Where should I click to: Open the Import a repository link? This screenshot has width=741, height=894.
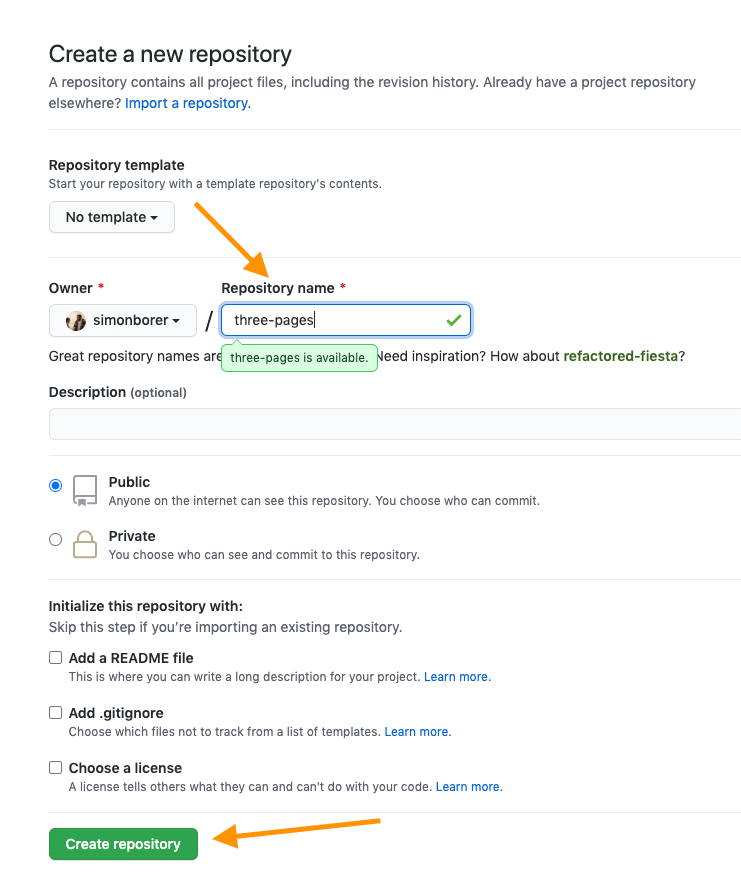click(x=188, y=103)
